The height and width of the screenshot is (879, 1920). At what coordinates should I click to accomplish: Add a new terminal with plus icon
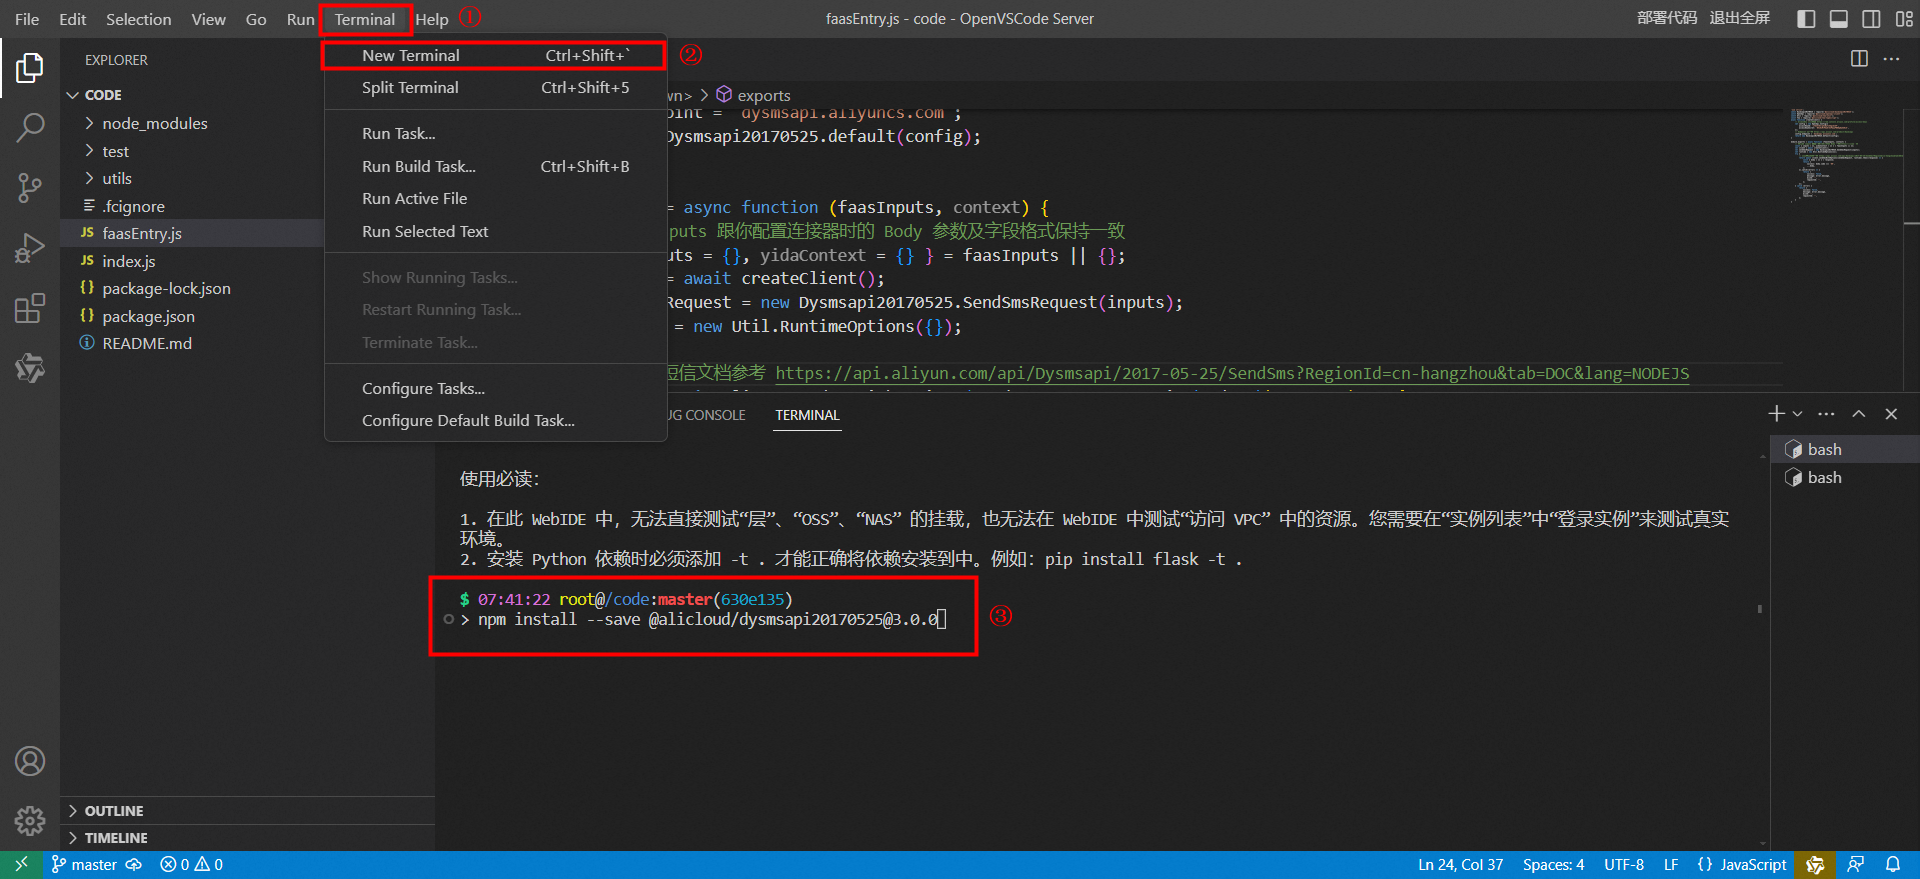point(1776,414)
